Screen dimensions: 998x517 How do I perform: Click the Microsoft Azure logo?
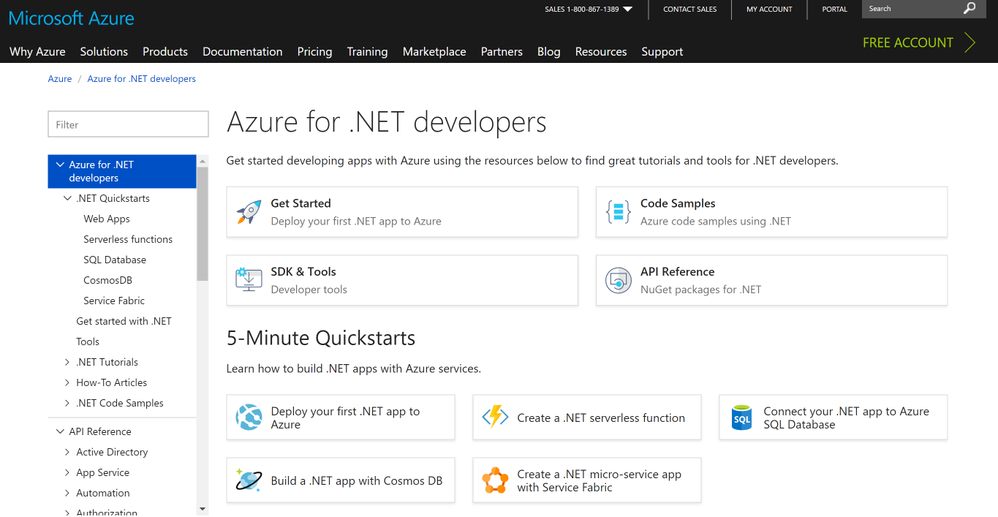coord(71,18)
